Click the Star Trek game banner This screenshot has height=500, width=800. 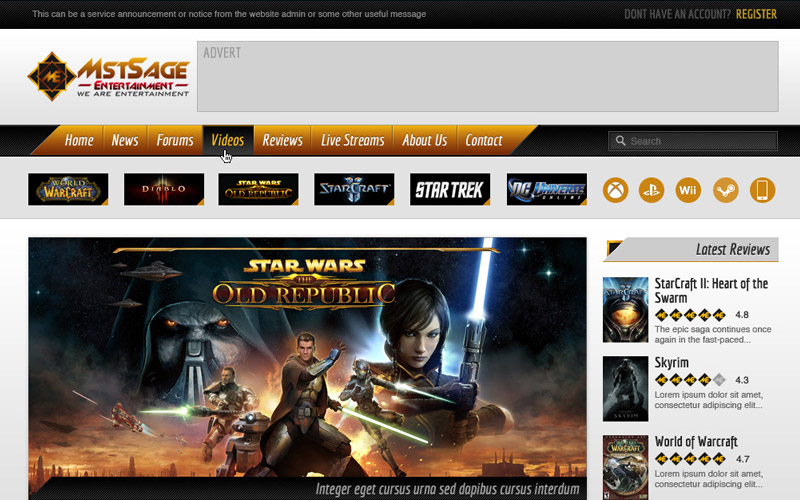tap(450, 189)
